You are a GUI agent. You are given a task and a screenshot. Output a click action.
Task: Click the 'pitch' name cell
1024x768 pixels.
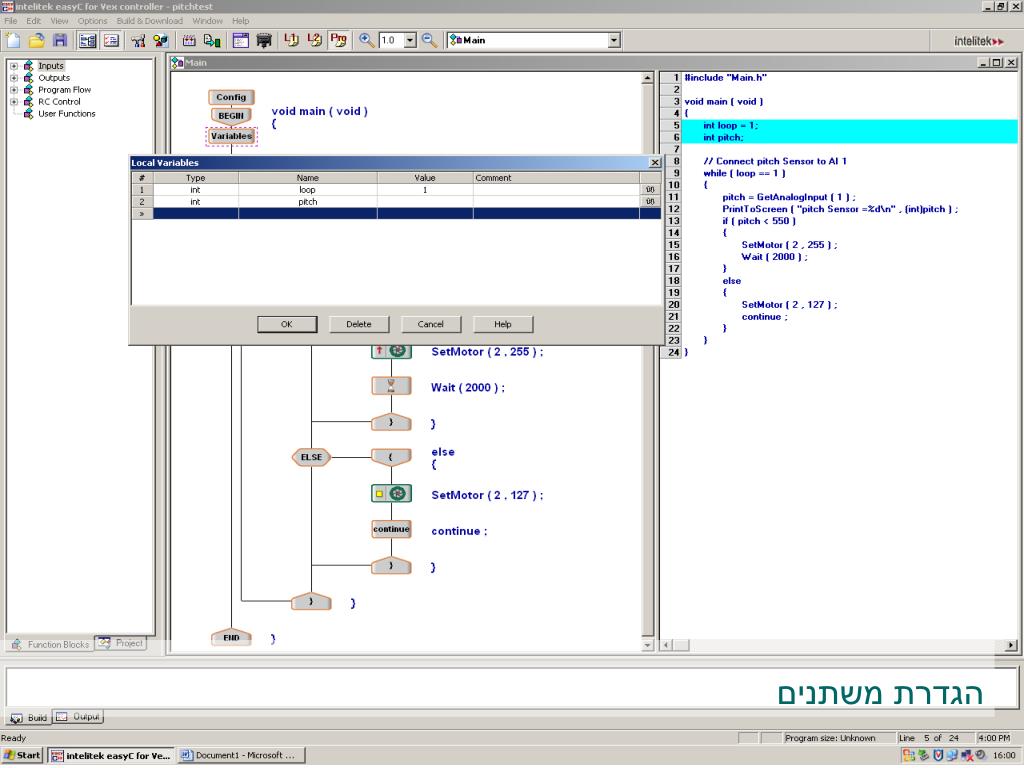pos(308,202)
